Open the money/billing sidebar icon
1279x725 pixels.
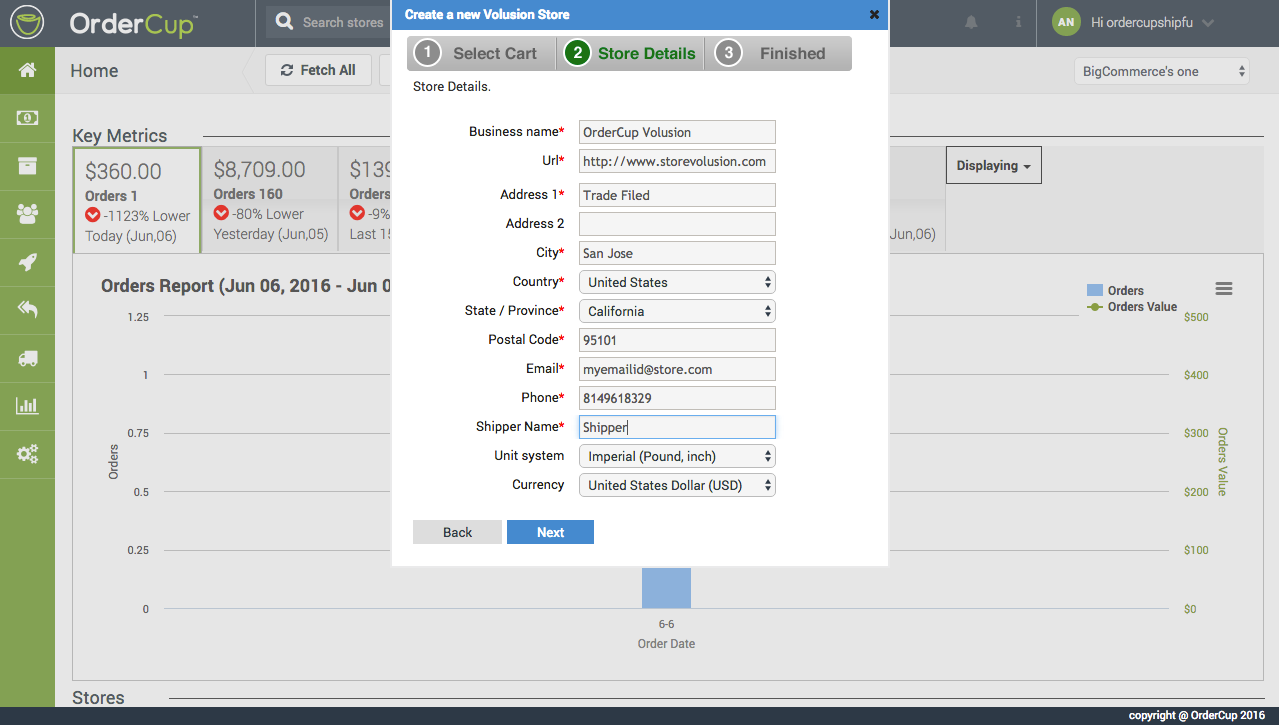(27, 118)
